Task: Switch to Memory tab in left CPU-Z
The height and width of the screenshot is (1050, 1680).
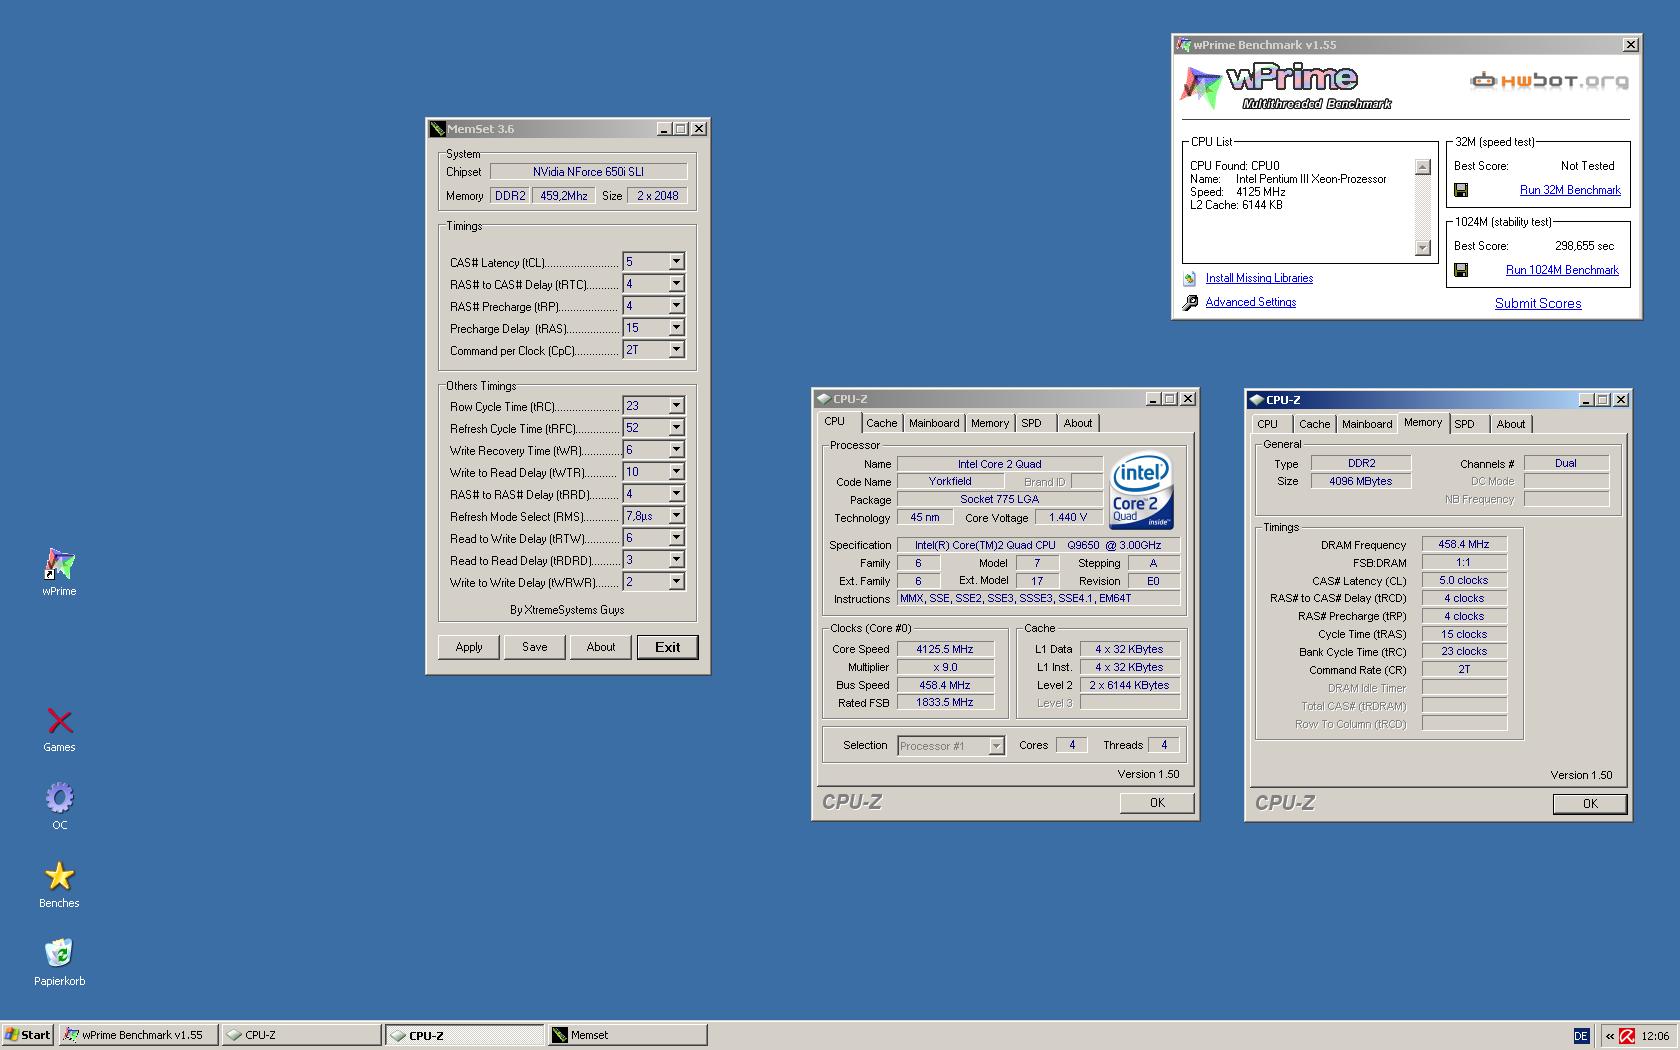Action: (990, 423)
